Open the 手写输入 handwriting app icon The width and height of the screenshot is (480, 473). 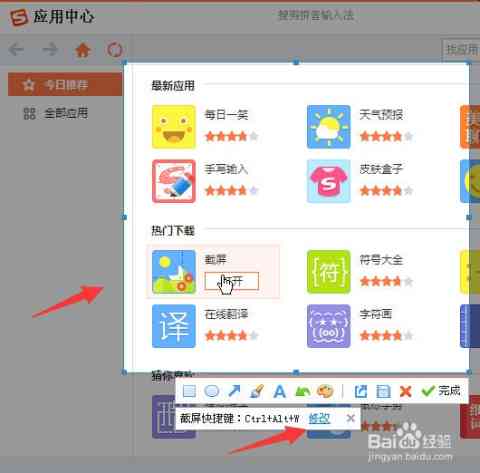pyautogui.click(x=174, y=181)
